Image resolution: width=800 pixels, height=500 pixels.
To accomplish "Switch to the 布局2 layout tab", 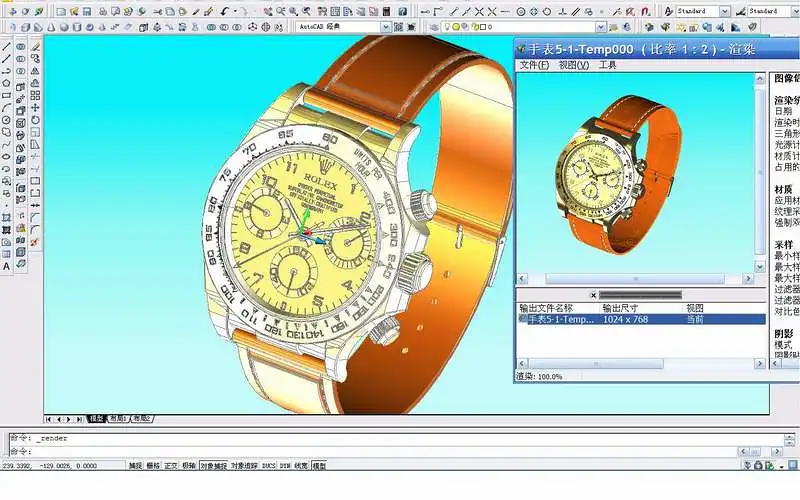I will coord(142,419).
